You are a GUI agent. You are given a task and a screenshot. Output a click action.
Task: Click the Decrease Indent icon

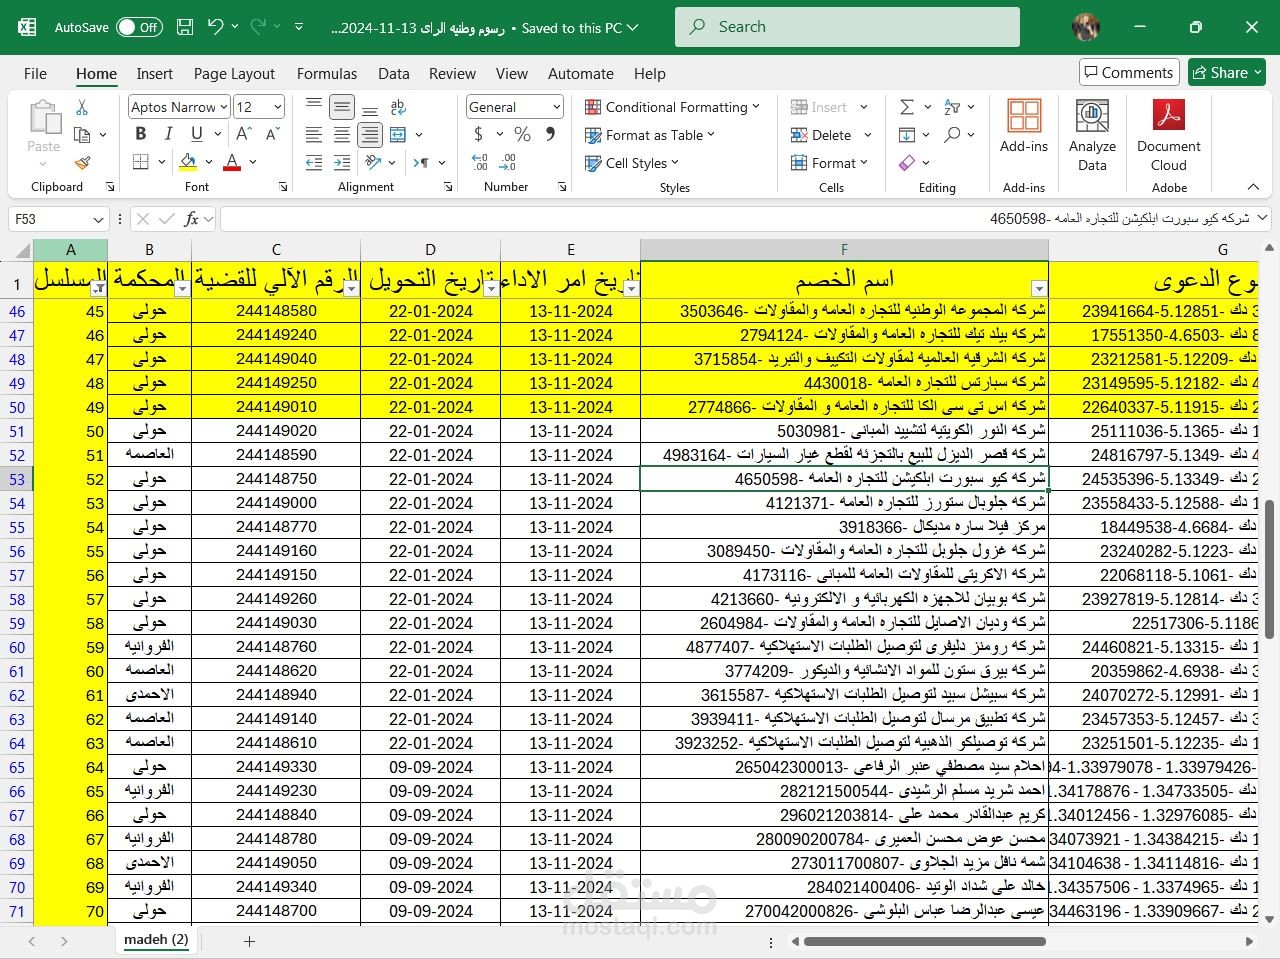point(314,162)
